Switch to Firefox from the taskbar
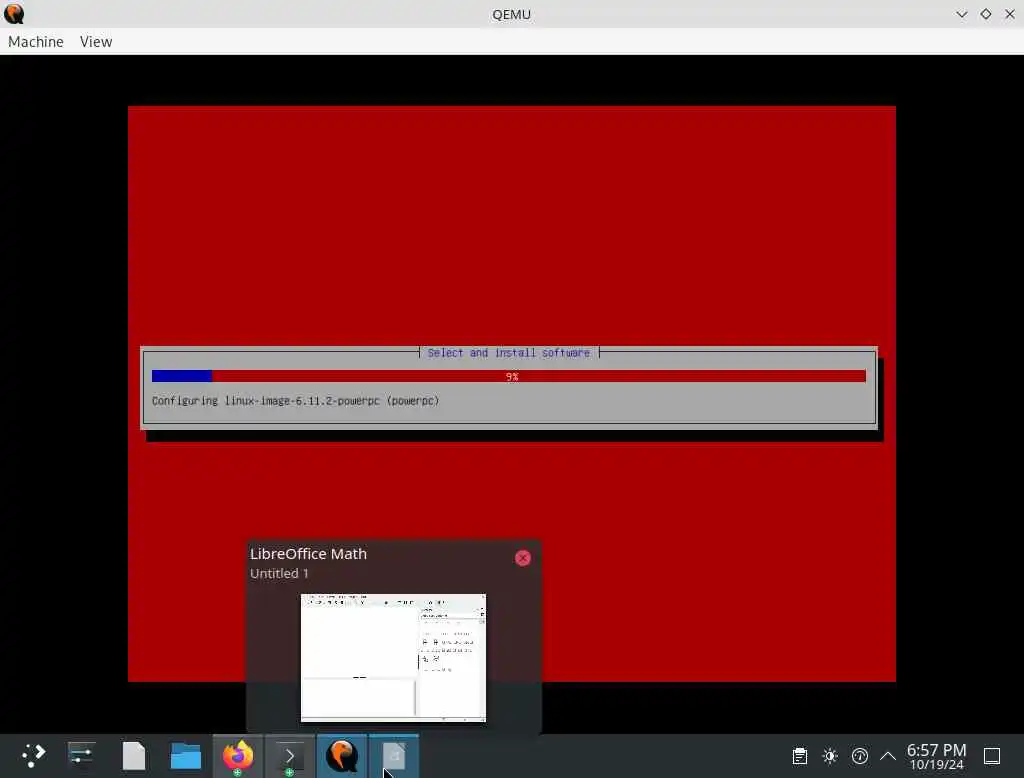 pyautogui.click(x=238, y=756)
